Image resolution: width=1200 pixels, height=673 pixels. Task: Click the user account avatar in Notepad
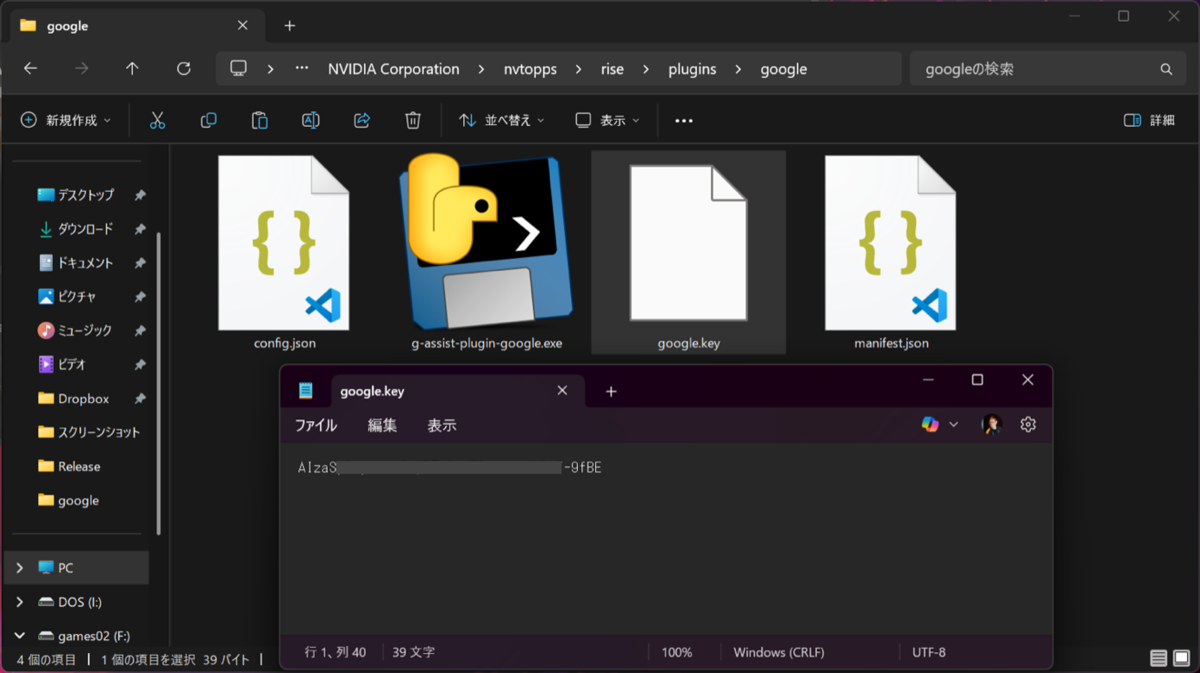(991, 424)
